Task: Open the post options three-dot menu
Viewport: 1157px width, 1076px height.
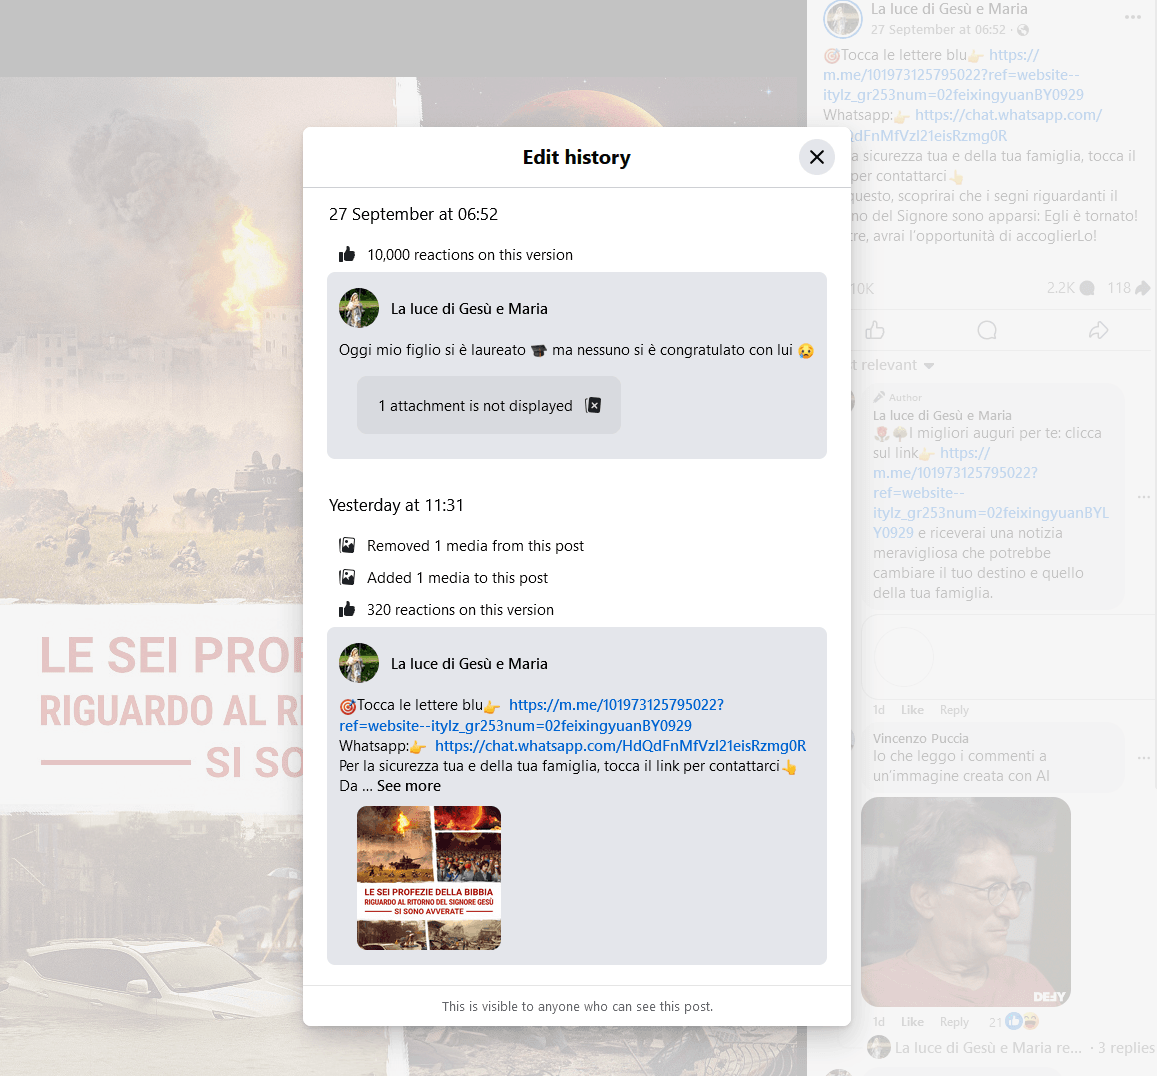Action: pos(1133,17)
